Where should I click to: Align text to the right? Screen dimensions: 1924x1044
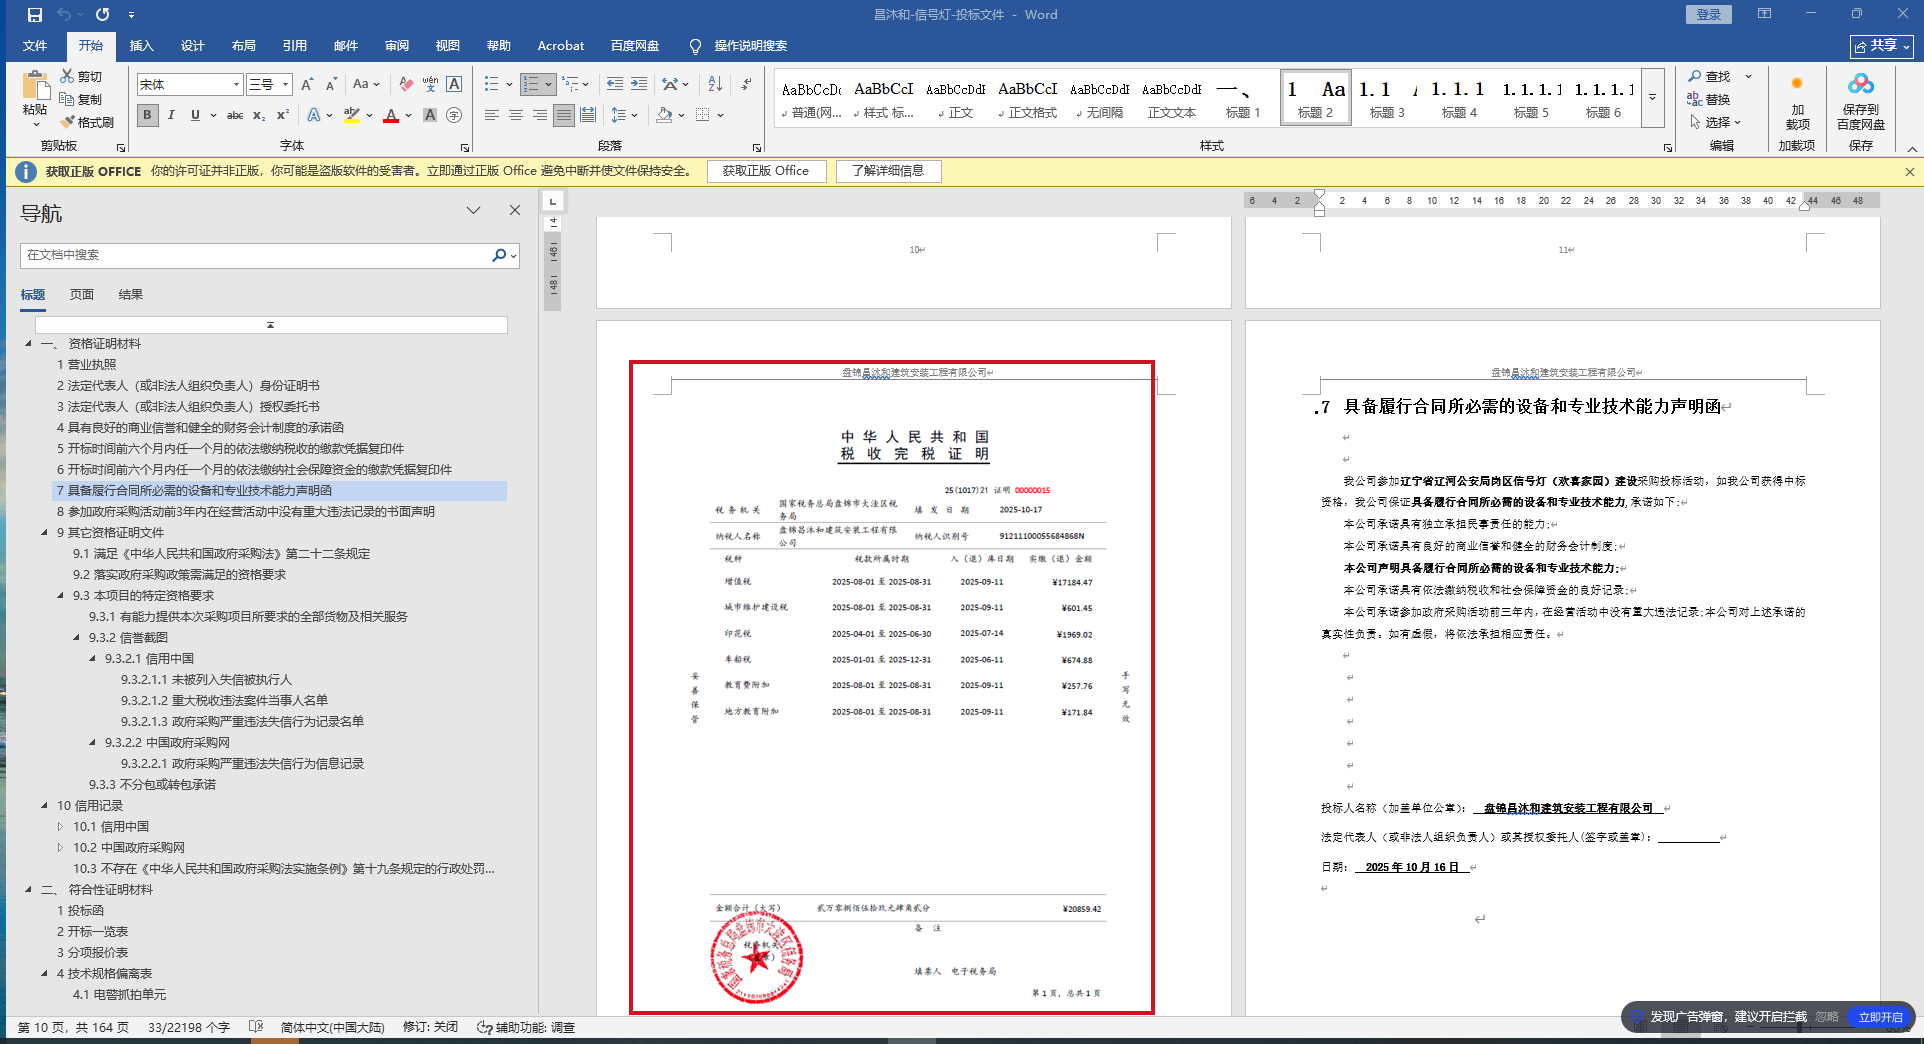[x=540, y=115]
